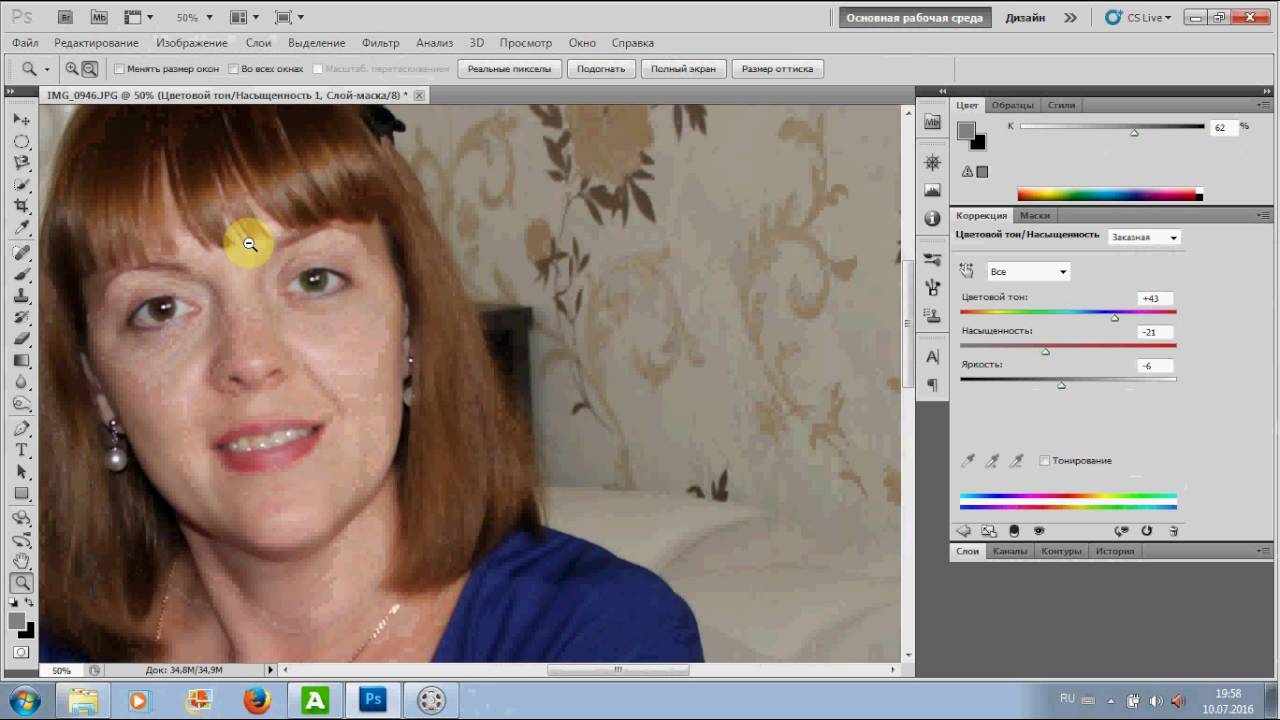Select the Eraser tool
The image size is (1280, 720).
[21, 339]
